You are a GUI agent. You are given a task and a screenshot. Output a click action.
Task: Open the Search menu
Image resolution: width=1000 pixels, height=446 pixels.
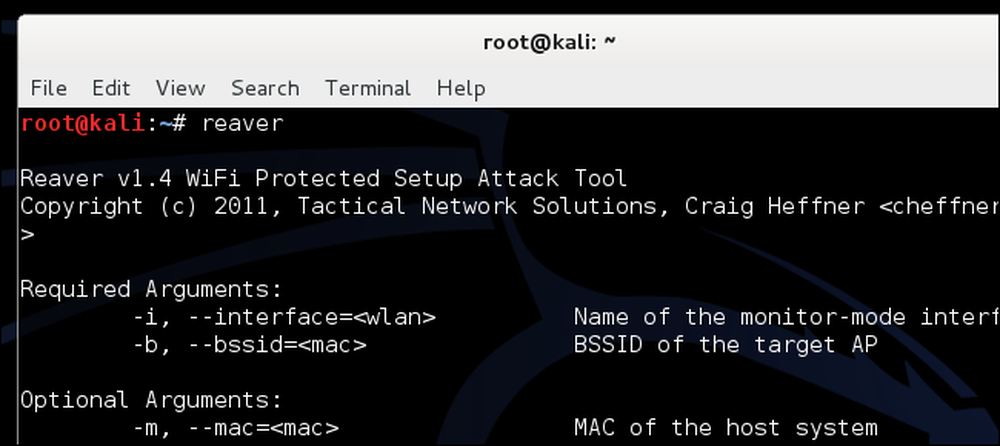pos(265,88)
